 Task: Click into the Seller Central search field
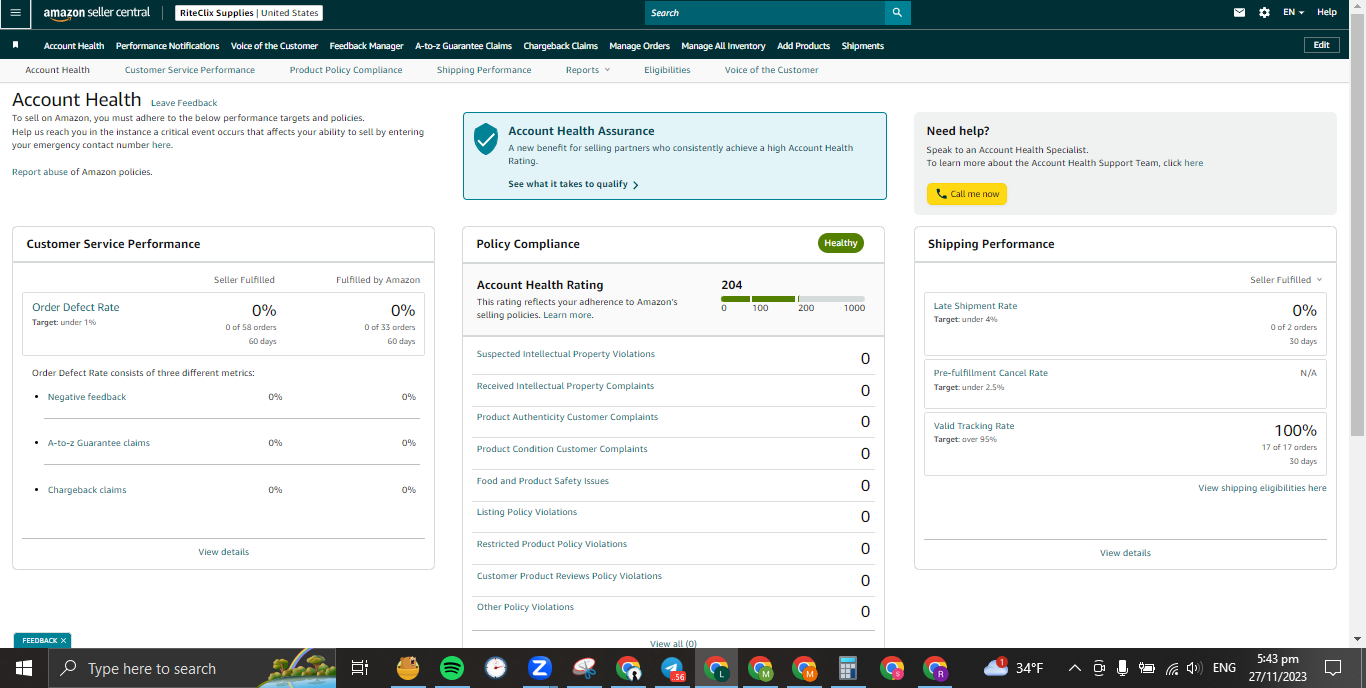coord(765,13)
